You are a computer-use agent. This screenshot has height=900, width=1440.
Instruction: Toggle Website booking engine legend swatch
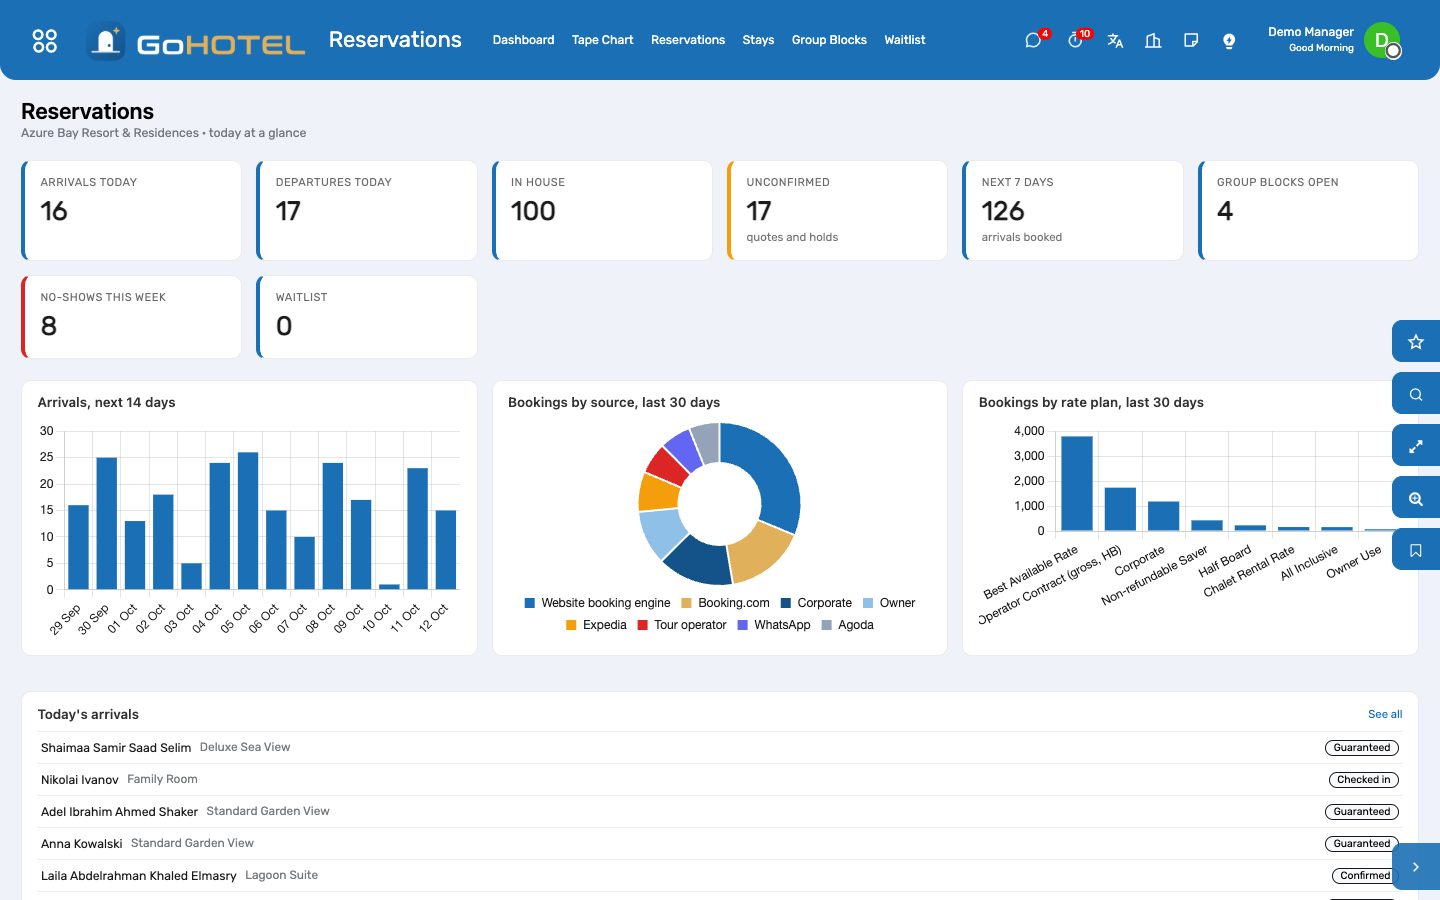530,603
